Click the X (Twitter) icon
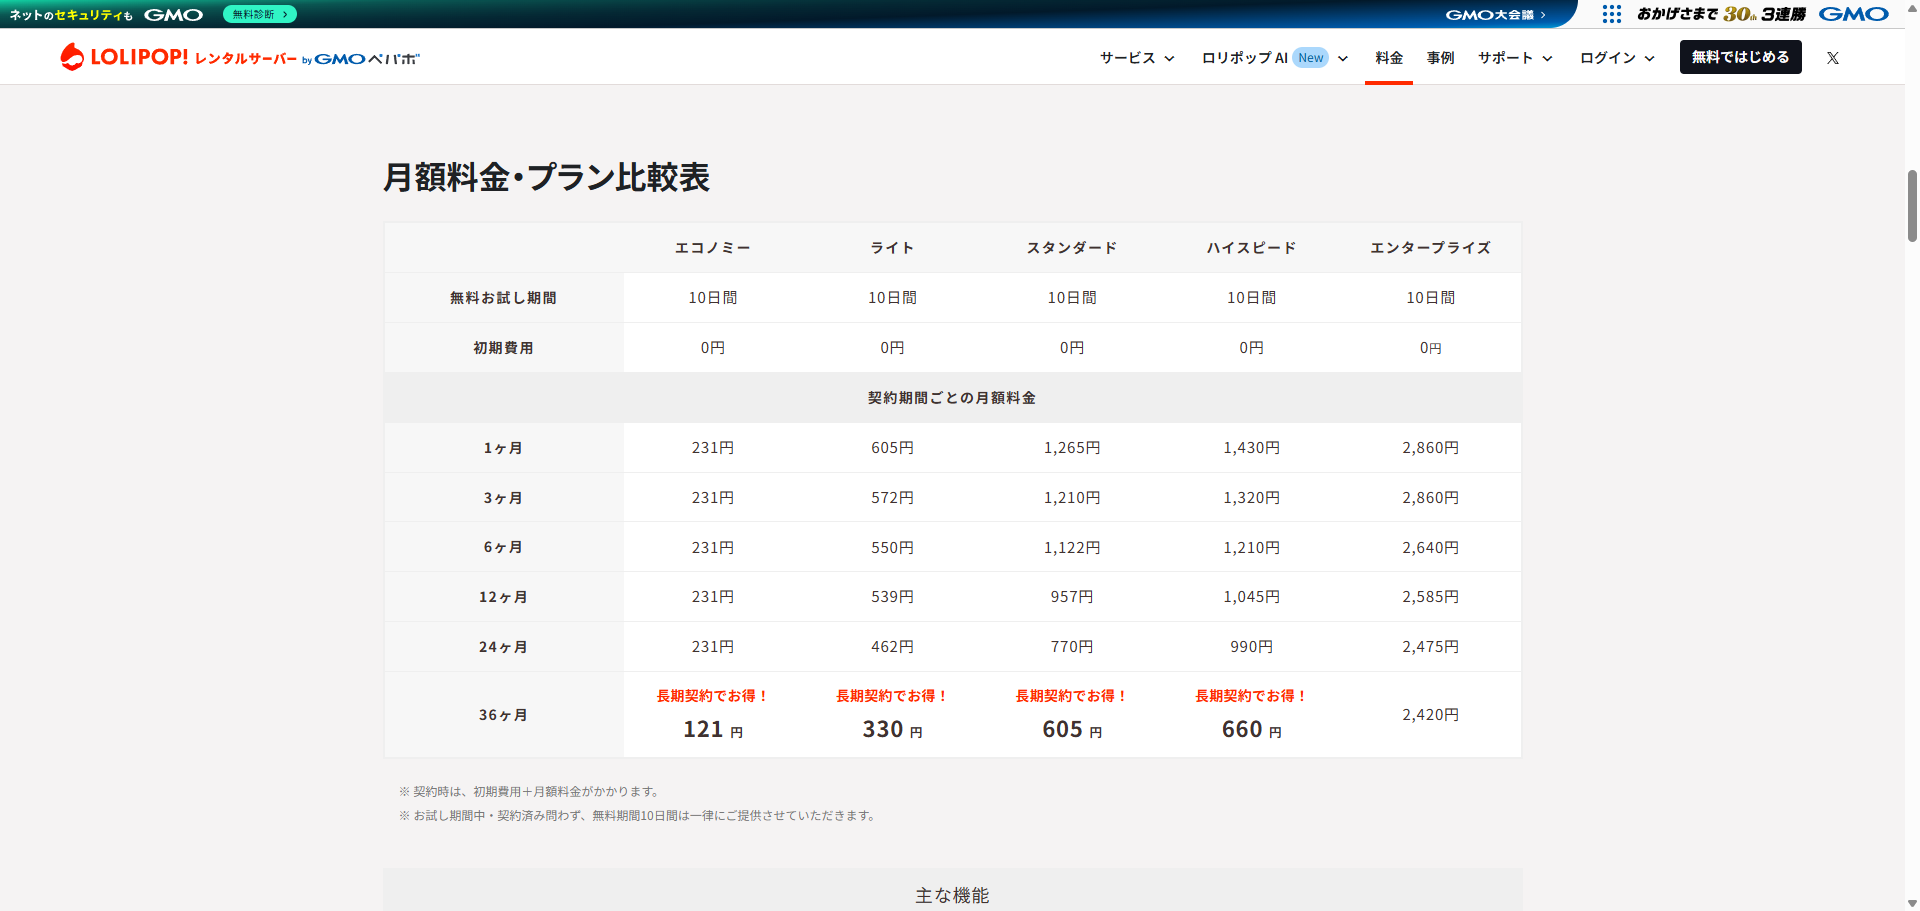Image resolution: width=1920 pixels, height=911 pixels. click(x=1833, y=58)
